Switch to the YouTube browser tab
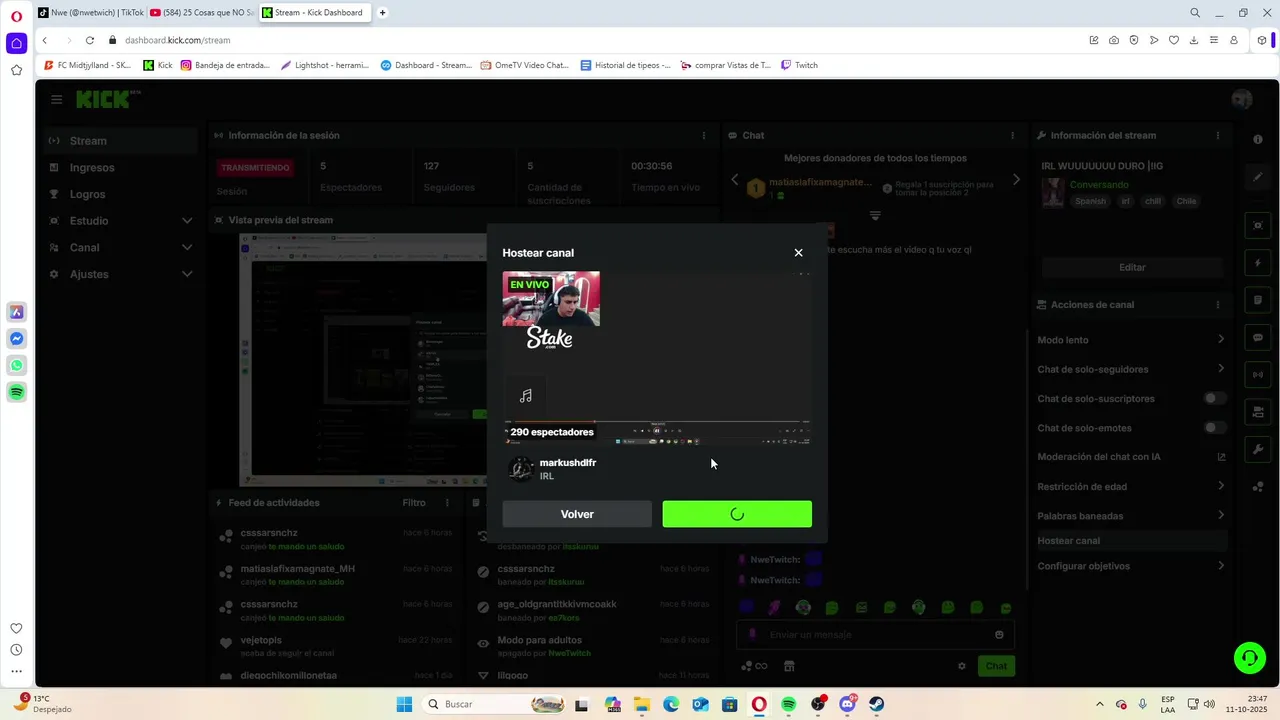 point(202,13)
